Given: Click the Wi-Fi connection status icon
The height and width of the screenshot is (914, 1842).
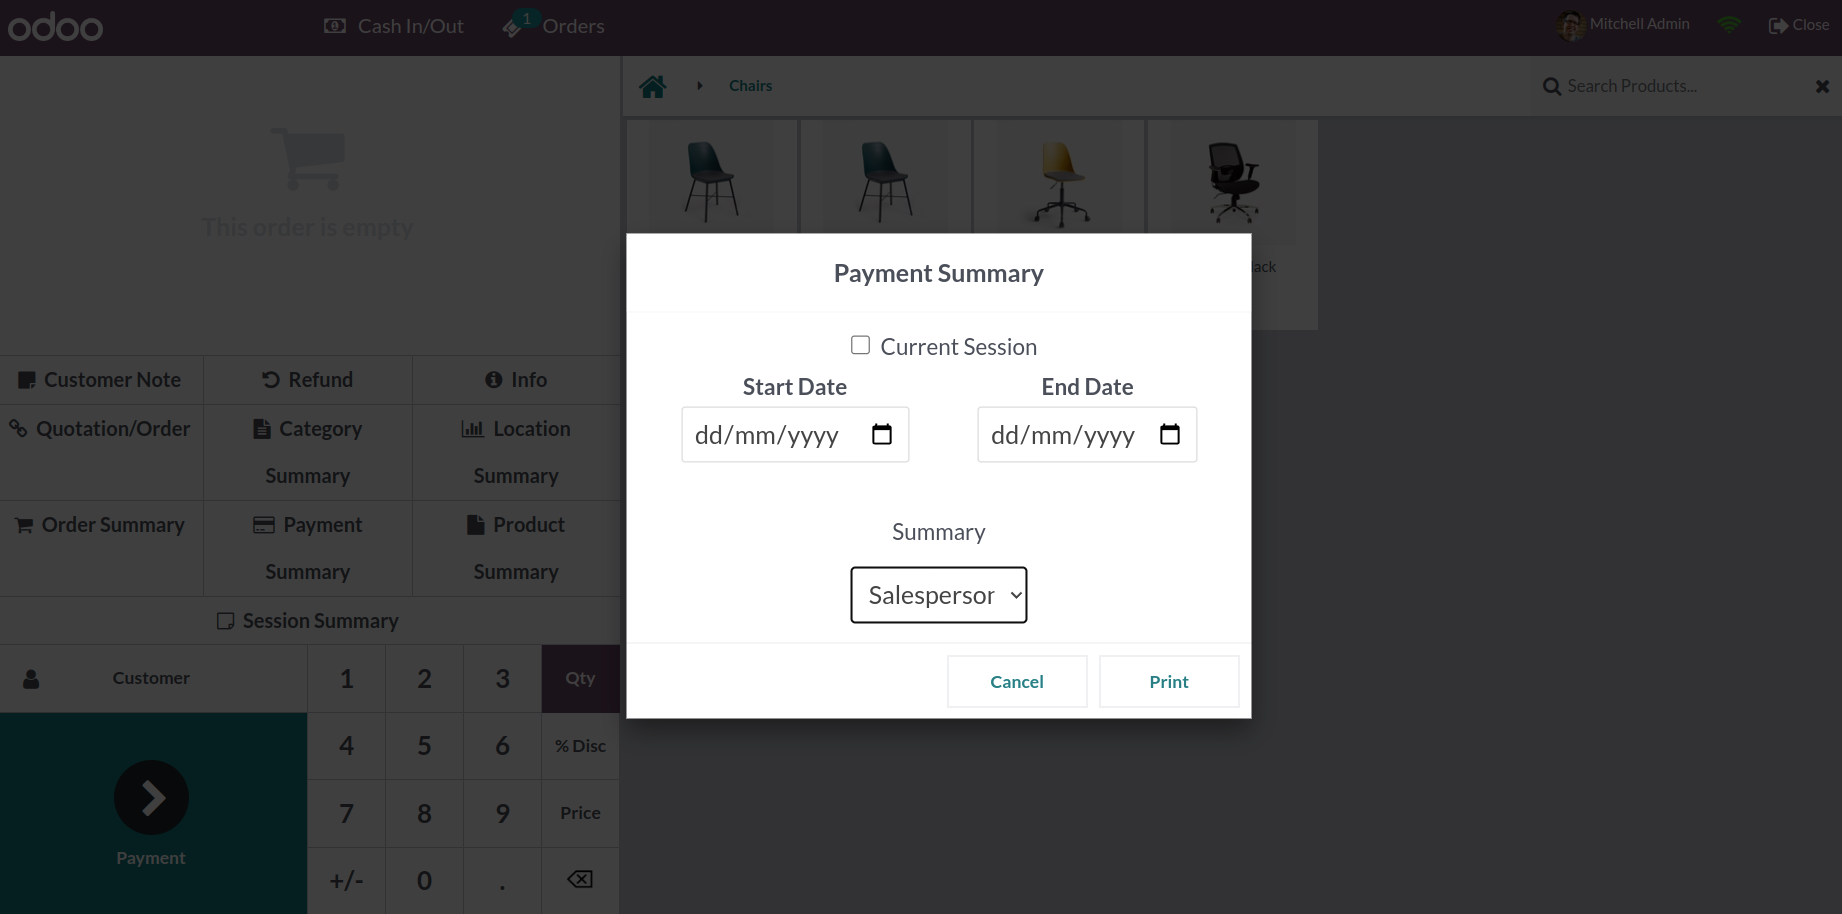Looking at the screenshot, I should (x=1729, y=25).
